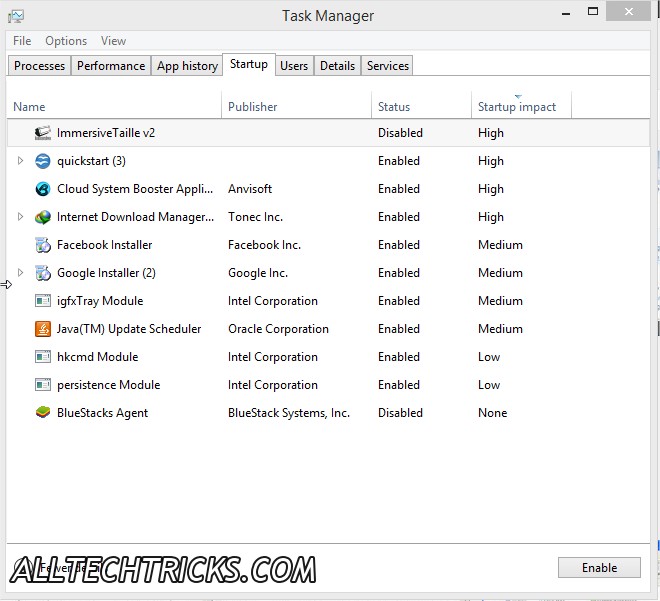660x601 pixels.
Task: Select the Java(TM) Update Scheduler entry
Action: pyautogui.click(x=129, y=329)
